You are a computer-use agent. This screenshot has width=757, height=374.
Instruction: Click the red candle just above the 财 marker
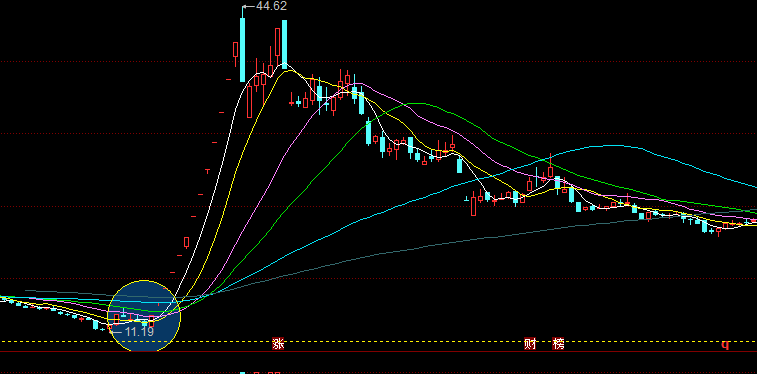530,185
